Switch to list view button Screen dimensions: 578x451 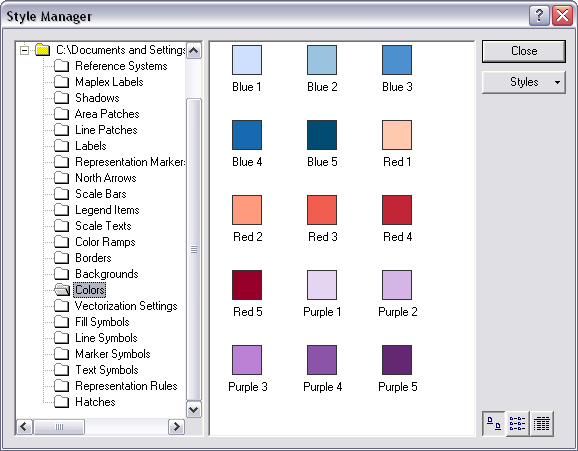click(518, 424)
